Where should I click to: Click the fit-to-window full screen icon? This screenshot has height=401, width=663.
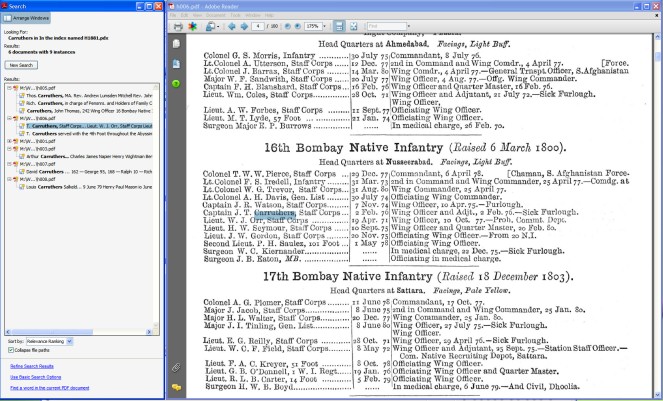point(353,26)
